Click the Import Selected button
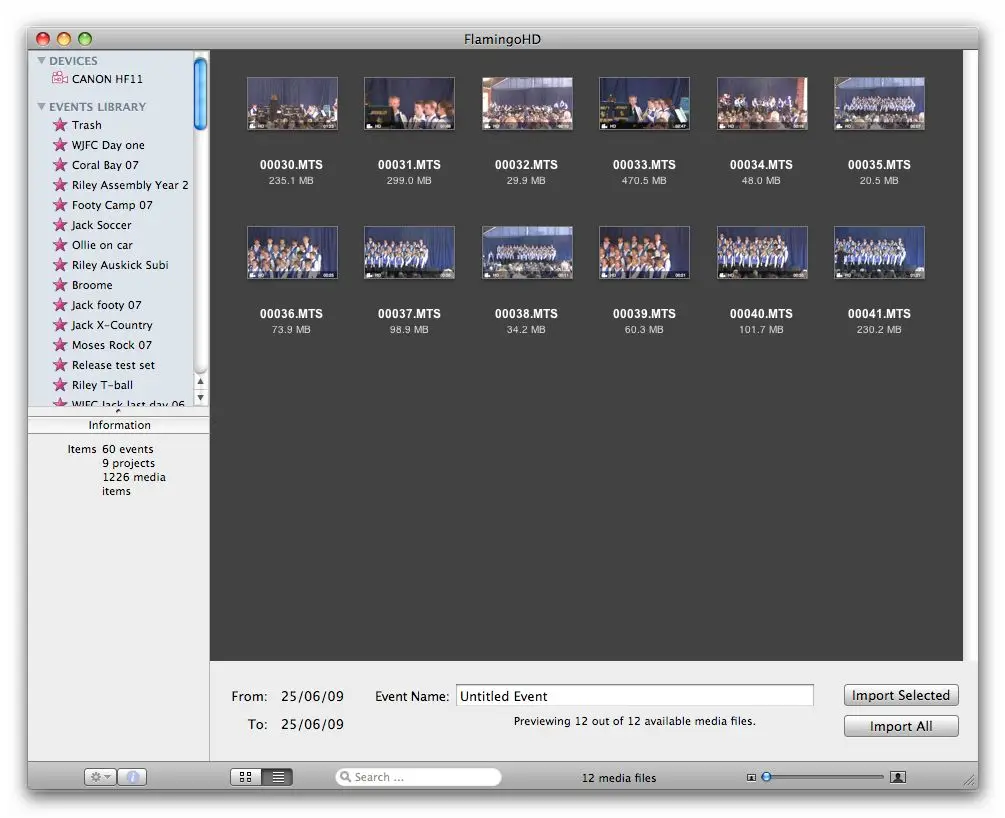This screenshot has width=1005, height=818. pyautogui.click(x=901, y=695)
